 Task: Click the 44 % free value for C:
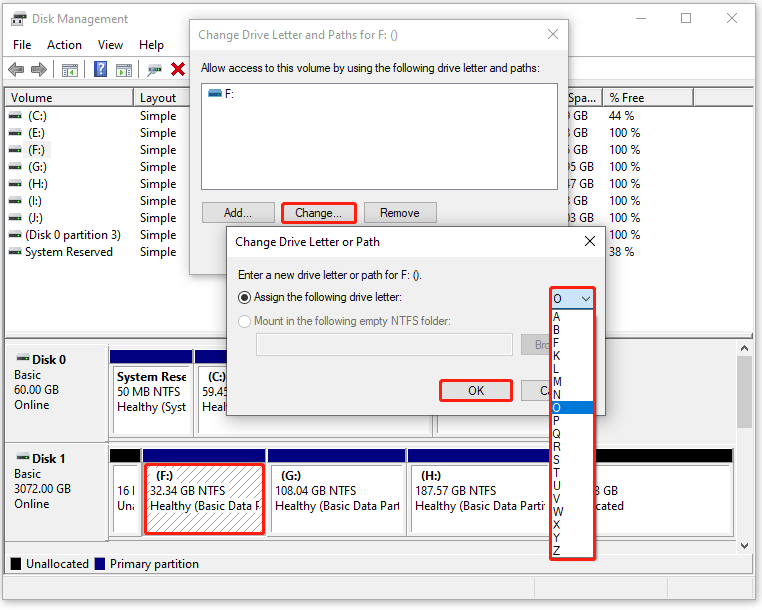tap(622, 116)
